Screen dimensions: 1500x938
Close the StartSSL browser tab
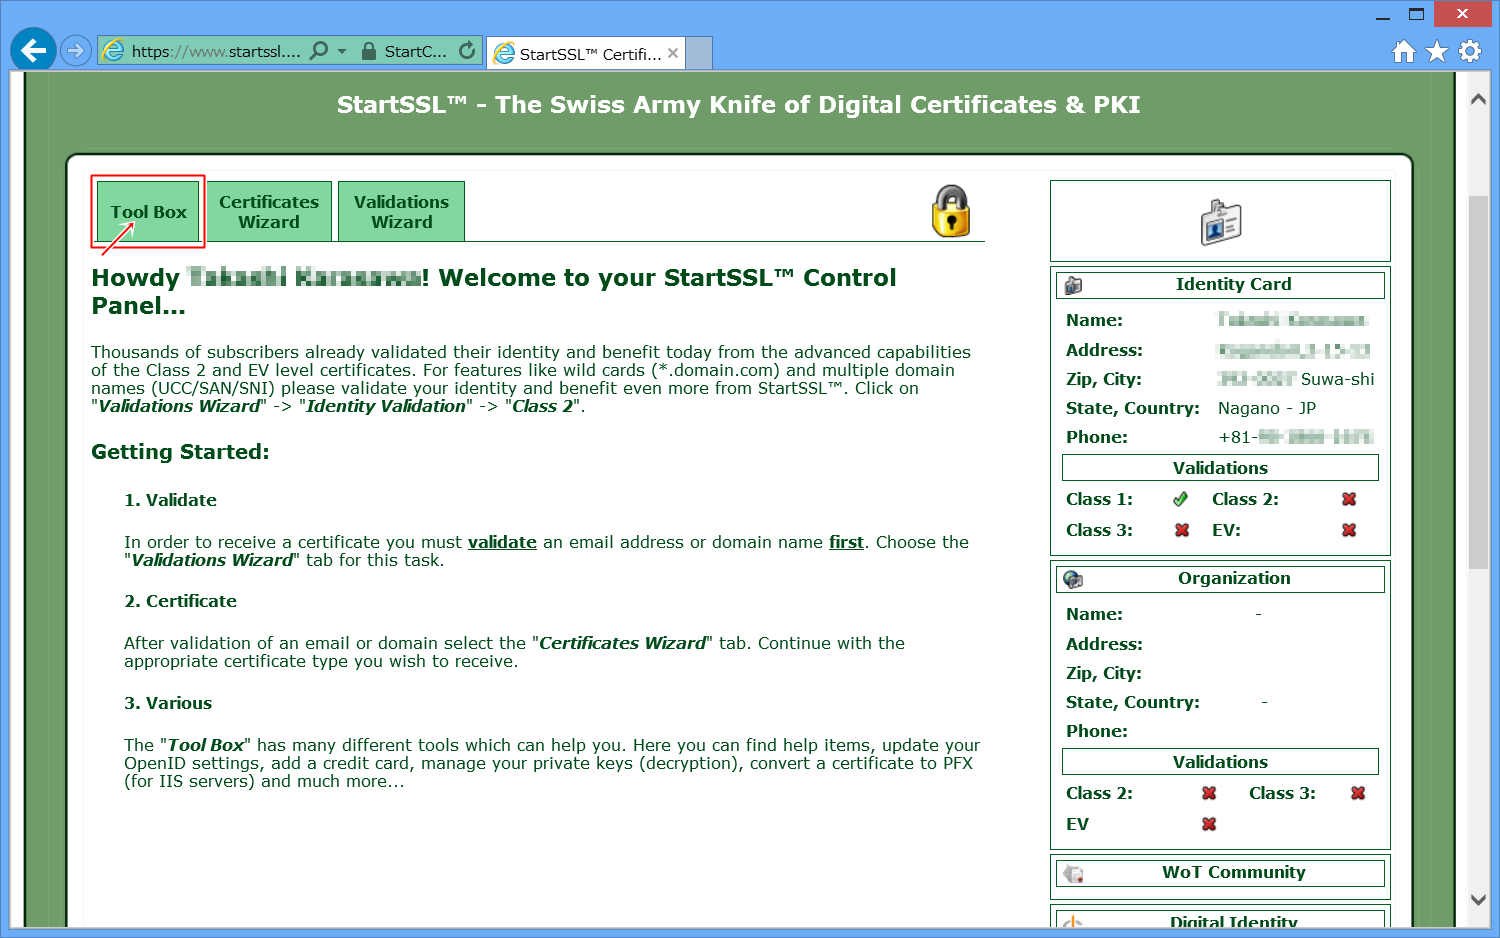(x=673, y=53)
